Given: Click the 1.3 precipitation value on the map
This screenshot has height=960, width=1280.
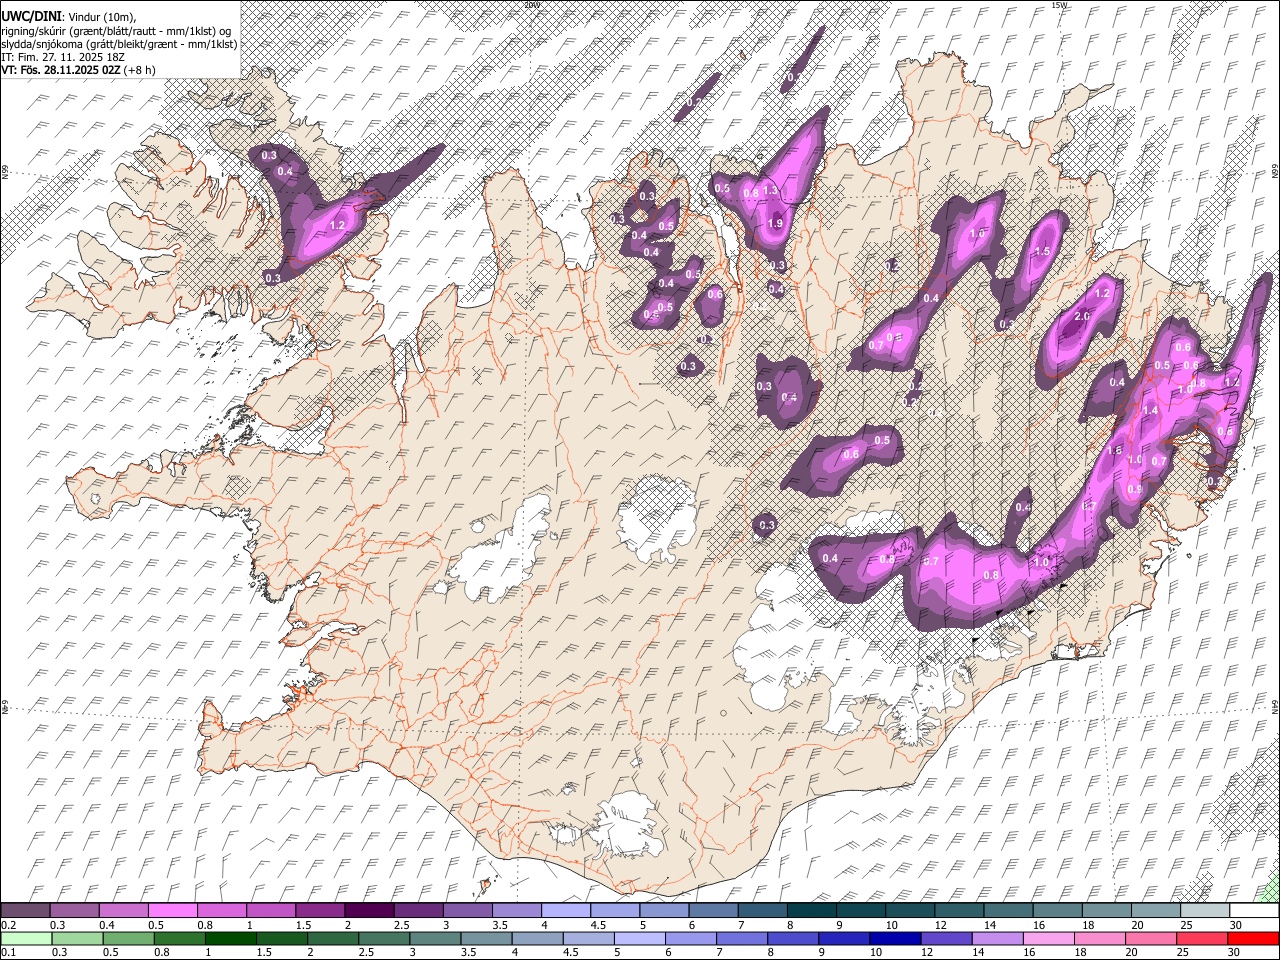Looking at the screenshot, I should pyautogui.click(x=770, y=190).
